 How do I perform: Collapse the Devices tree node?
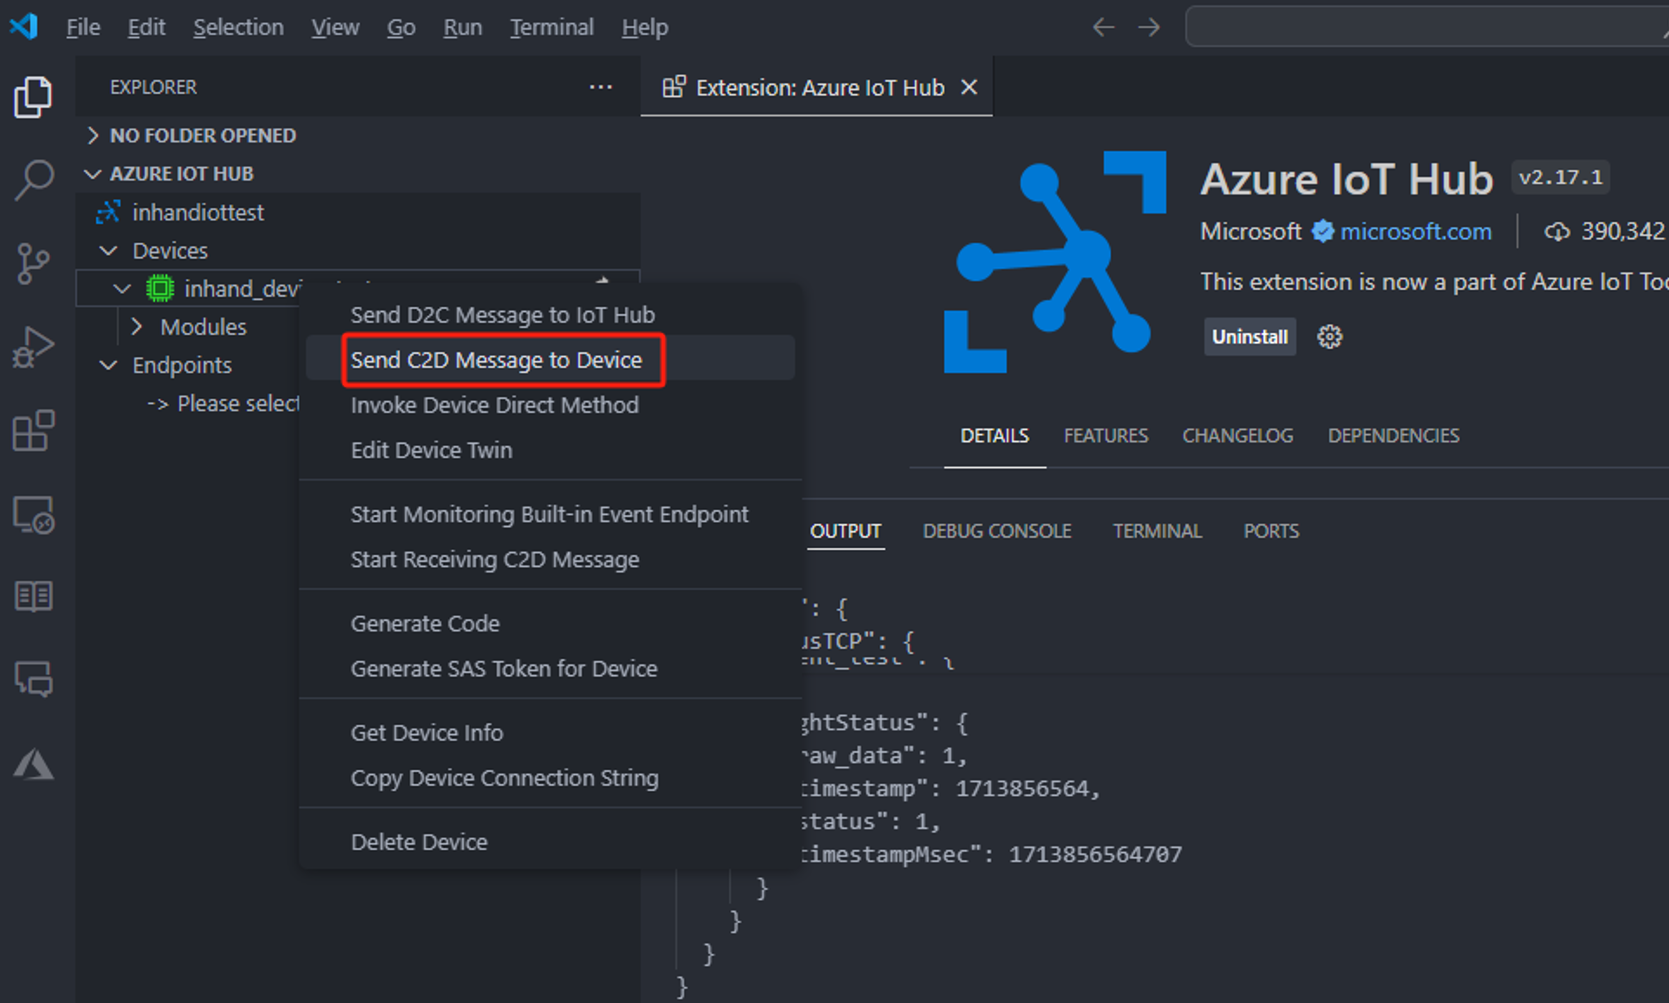[109, 250]
